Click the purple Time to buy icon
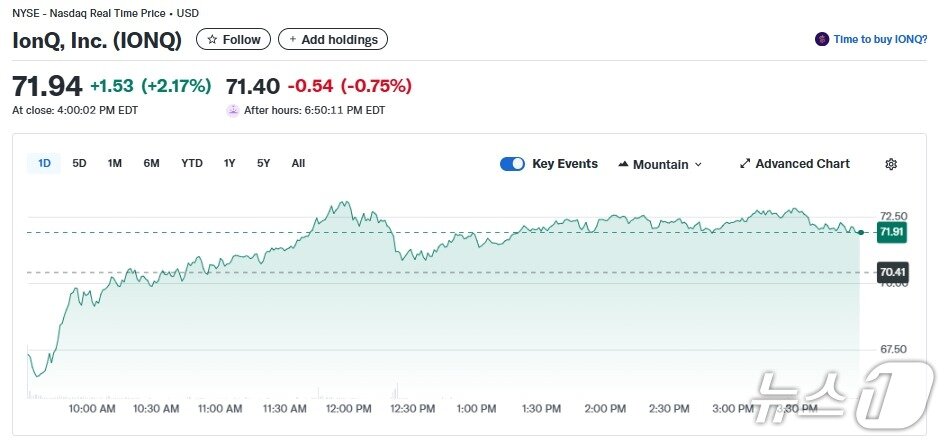Image resolution: width=948 pixels, height=443 pixels. (822, 40)
